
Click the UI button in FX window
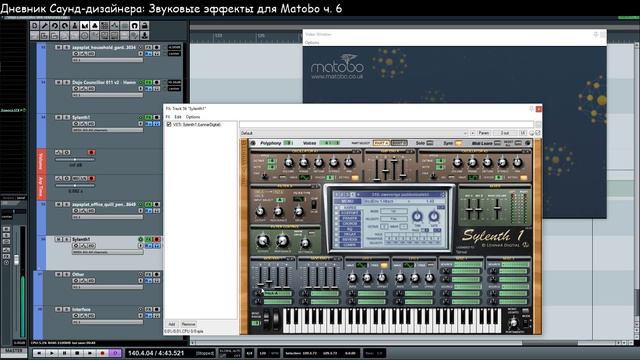(523, 133)
